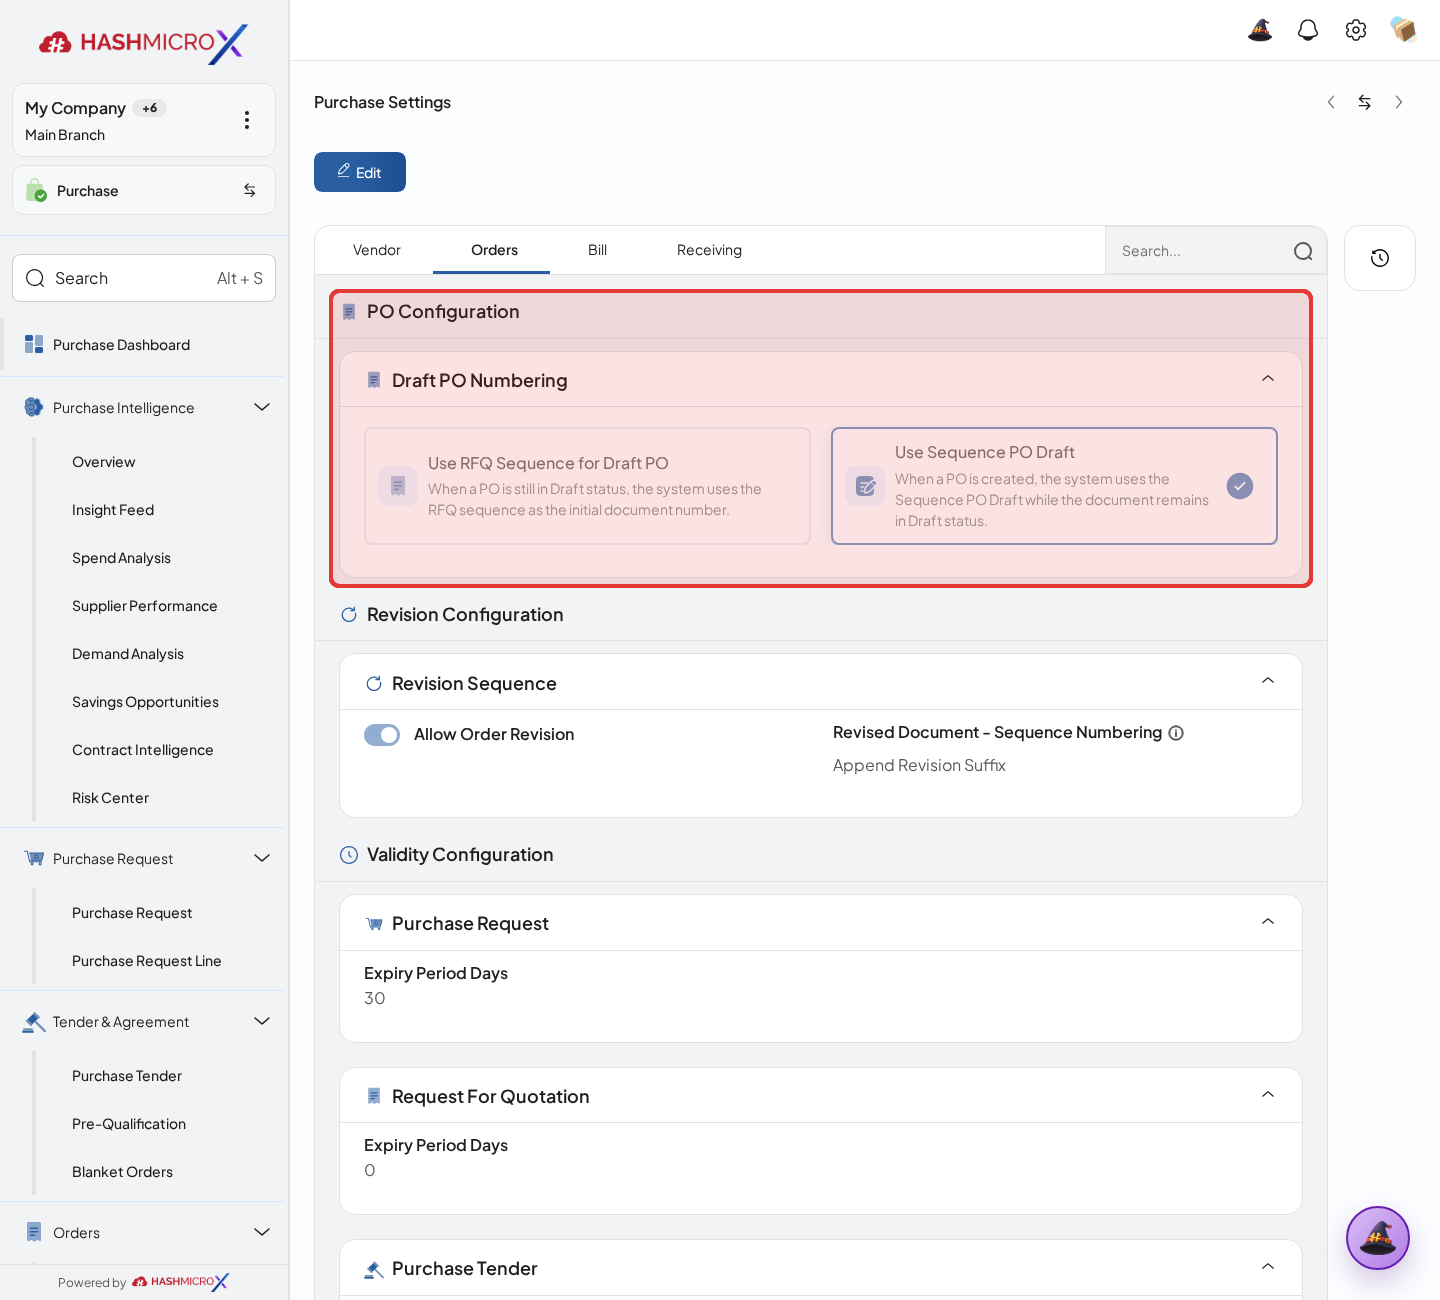The height and width of the screenshot is (1300, 1440).
Task: Go to next record arrow
Action: click(1399, 102)
